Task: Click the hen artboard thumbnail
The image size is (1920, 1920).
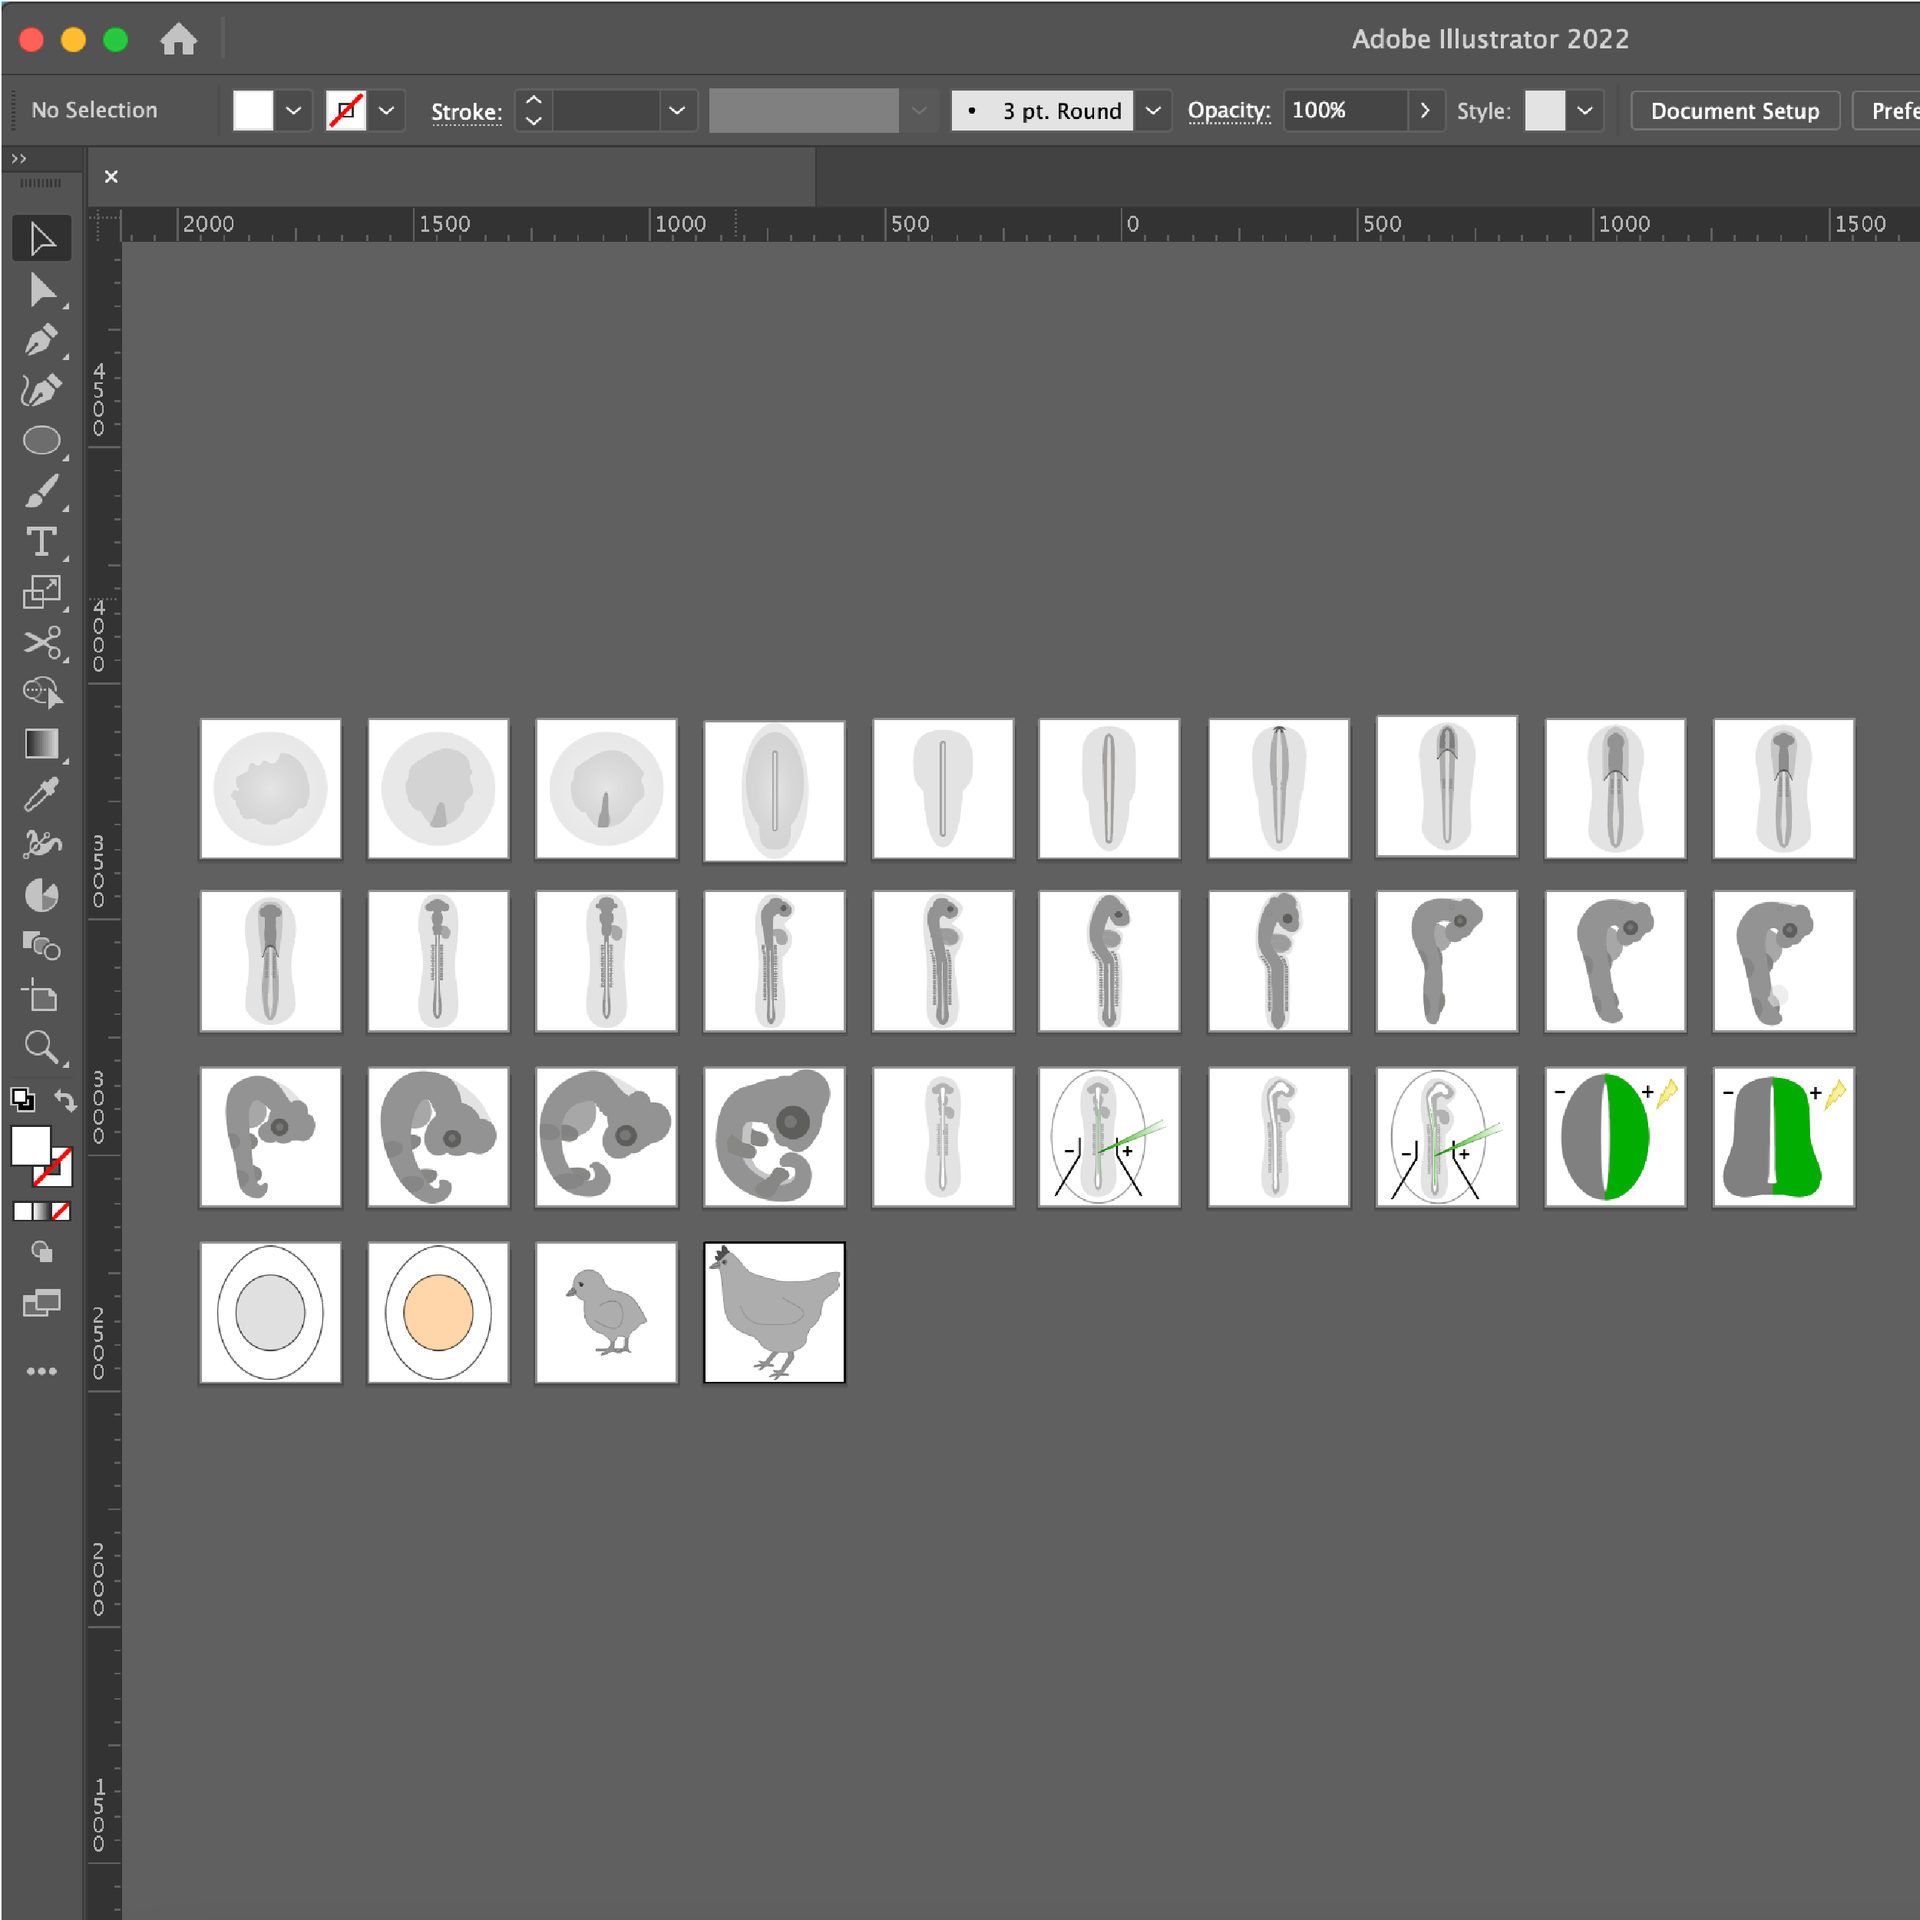Action: click(774, 1312)
